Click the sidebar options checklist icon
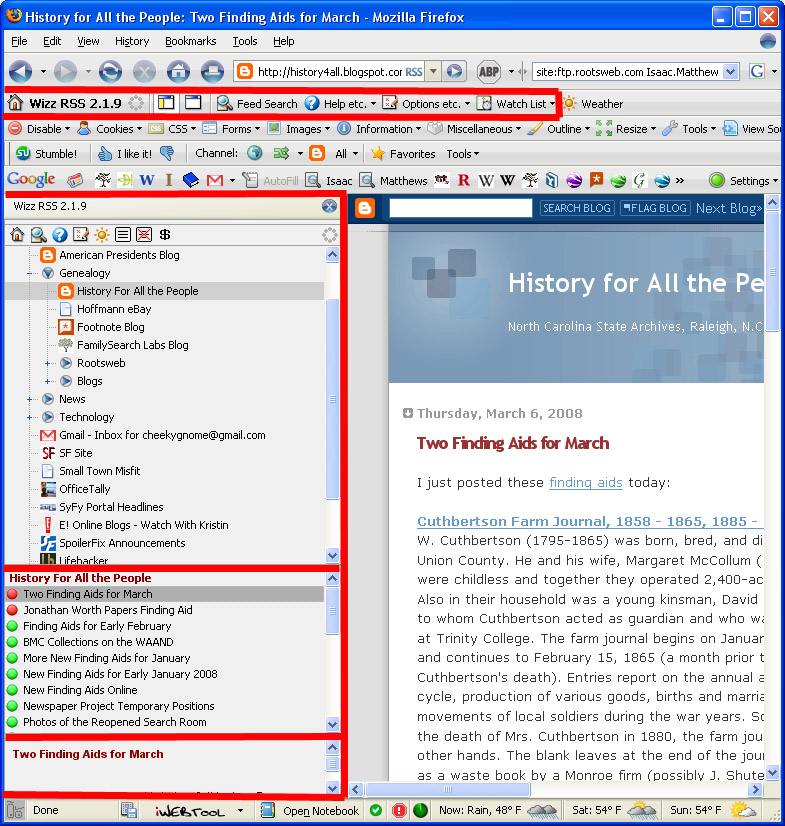Viewport: 785px width, 826px height. (81, 234)
